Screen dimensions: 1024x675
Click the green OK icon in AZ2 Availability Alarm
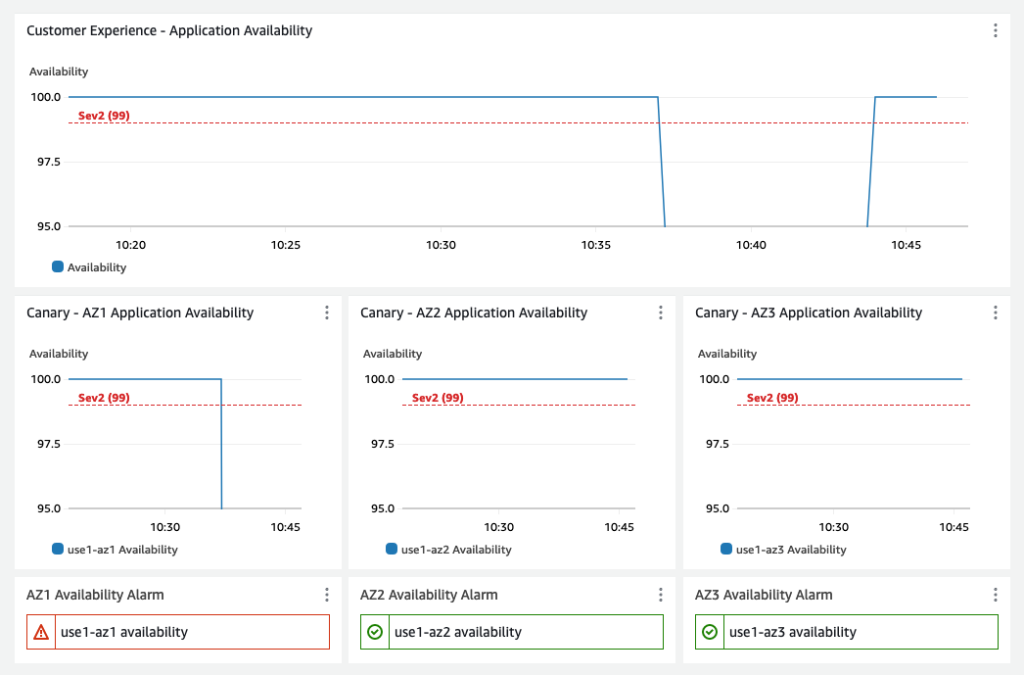click(x=377, y=631)
